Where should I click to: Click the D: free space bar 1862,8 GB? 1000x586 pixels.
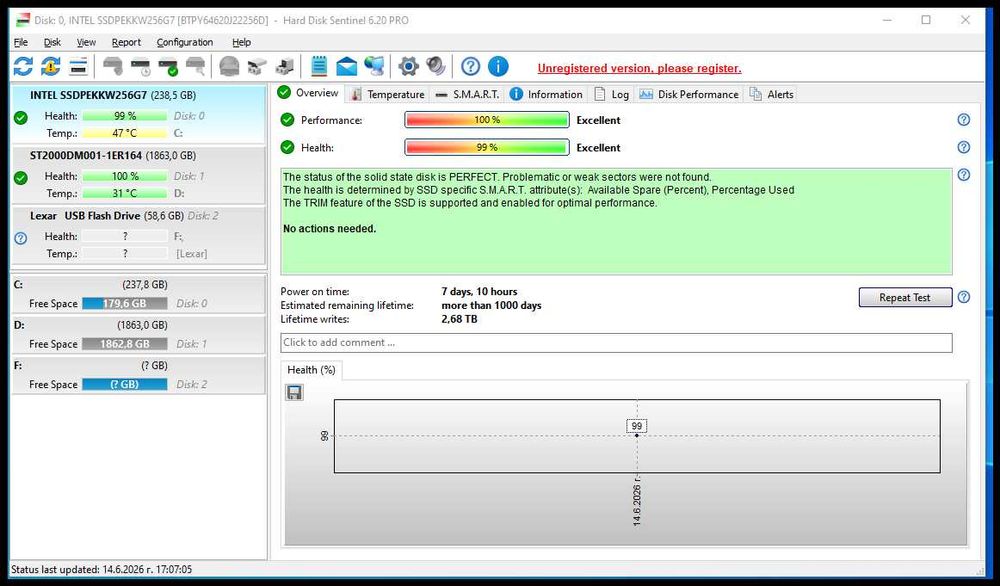click(x=125, y=344)
